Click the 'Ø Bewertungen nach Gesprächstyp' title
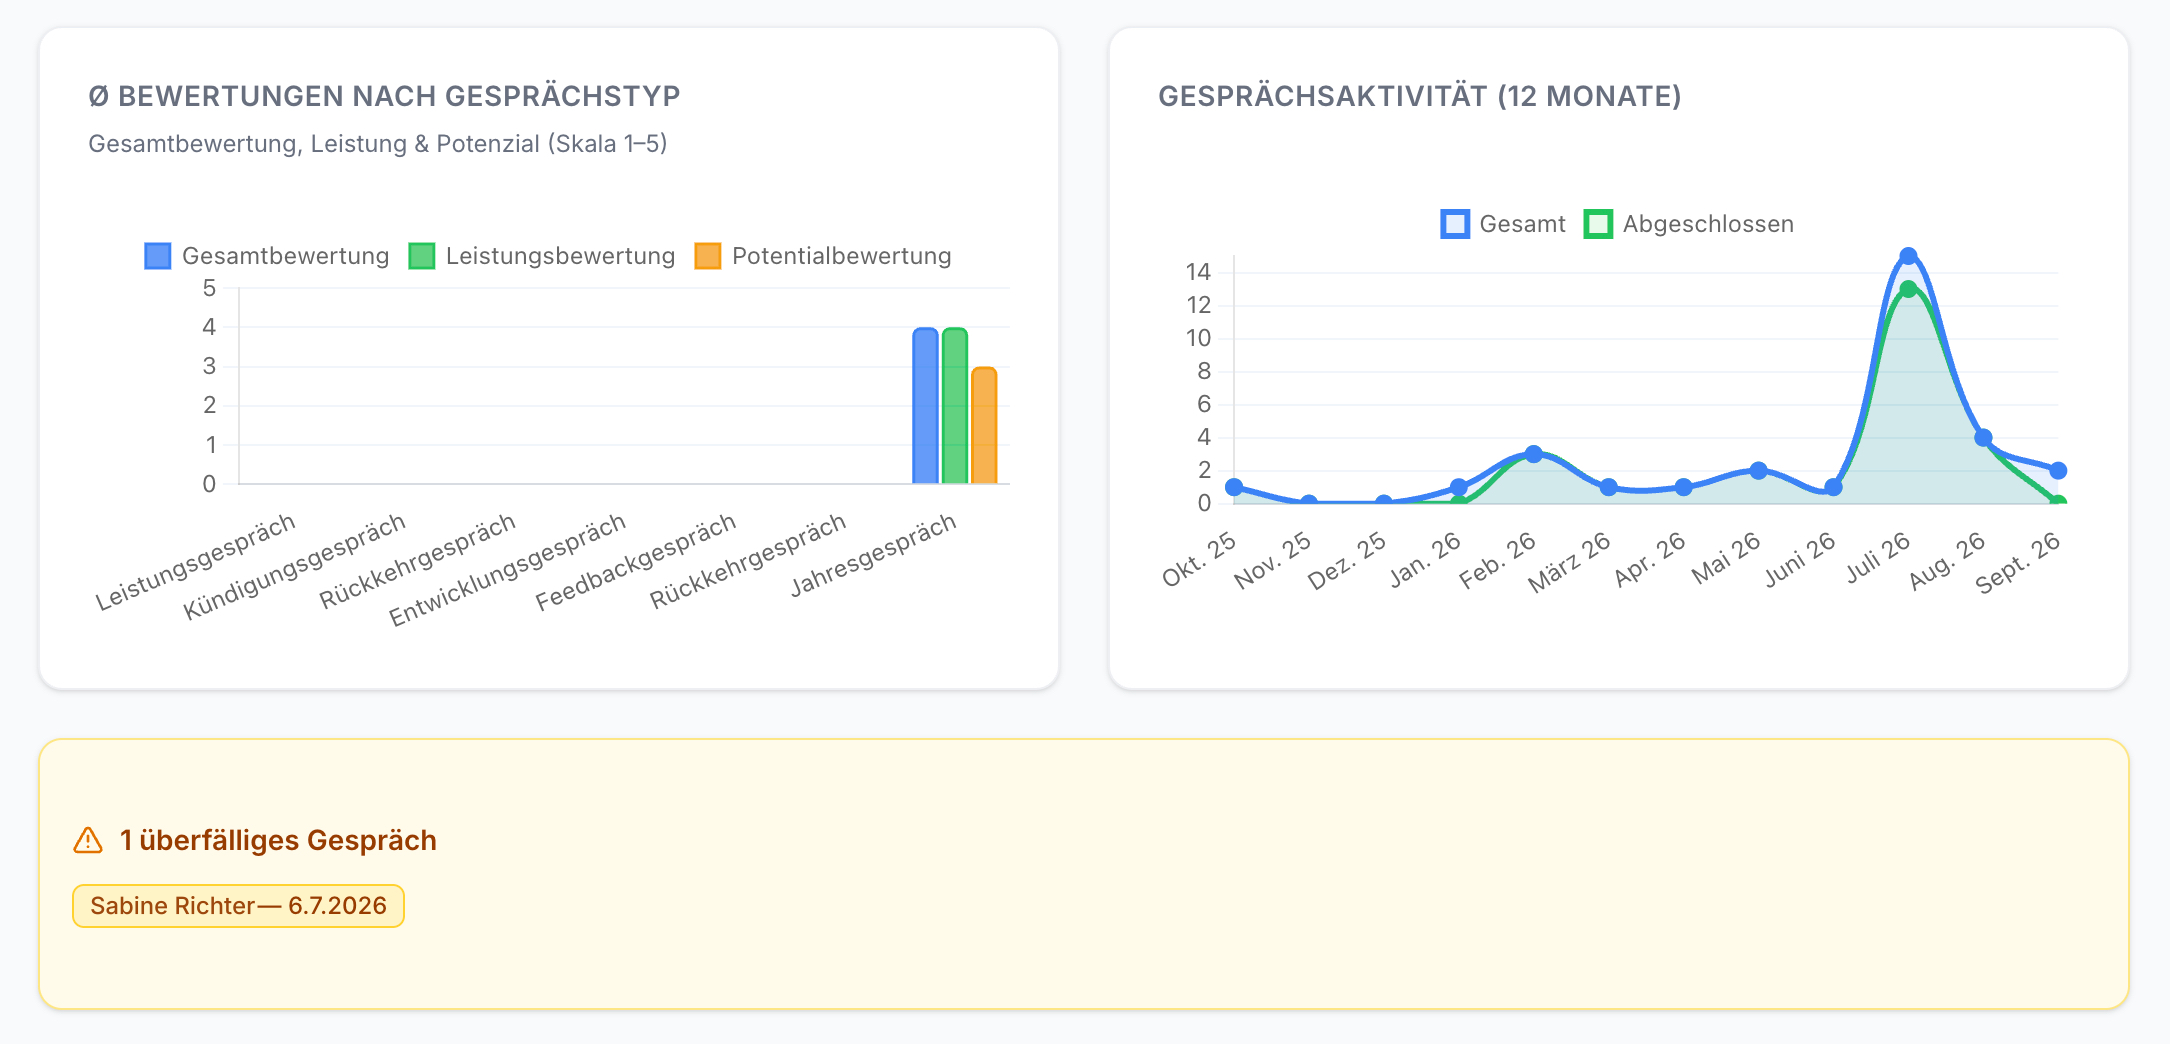 [384, 96]
